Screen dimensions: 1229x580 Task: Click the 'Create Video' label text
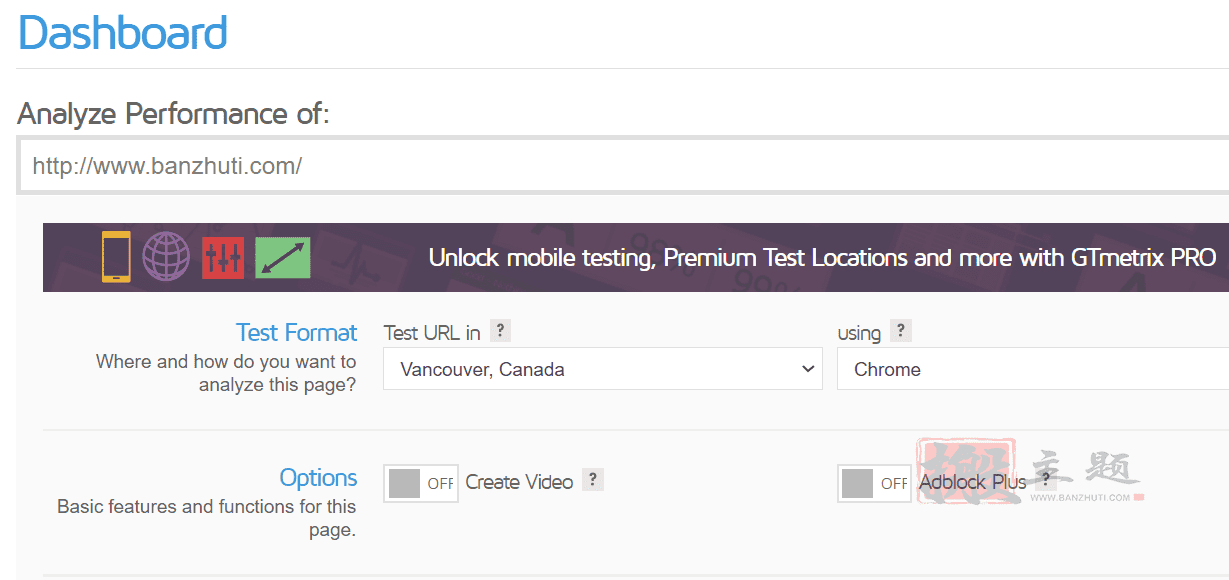[x=519, y=482]
